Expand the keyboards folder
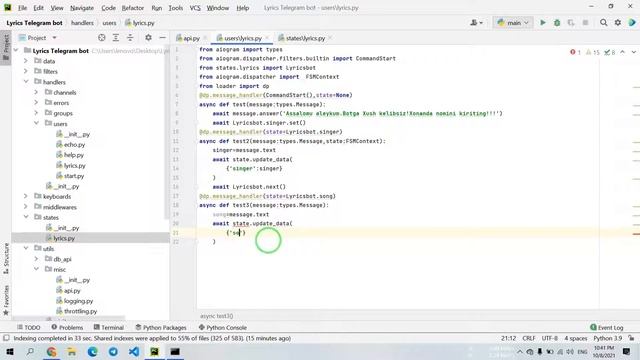This screenshot has width=640, height=360. click(x=26, y=196)
